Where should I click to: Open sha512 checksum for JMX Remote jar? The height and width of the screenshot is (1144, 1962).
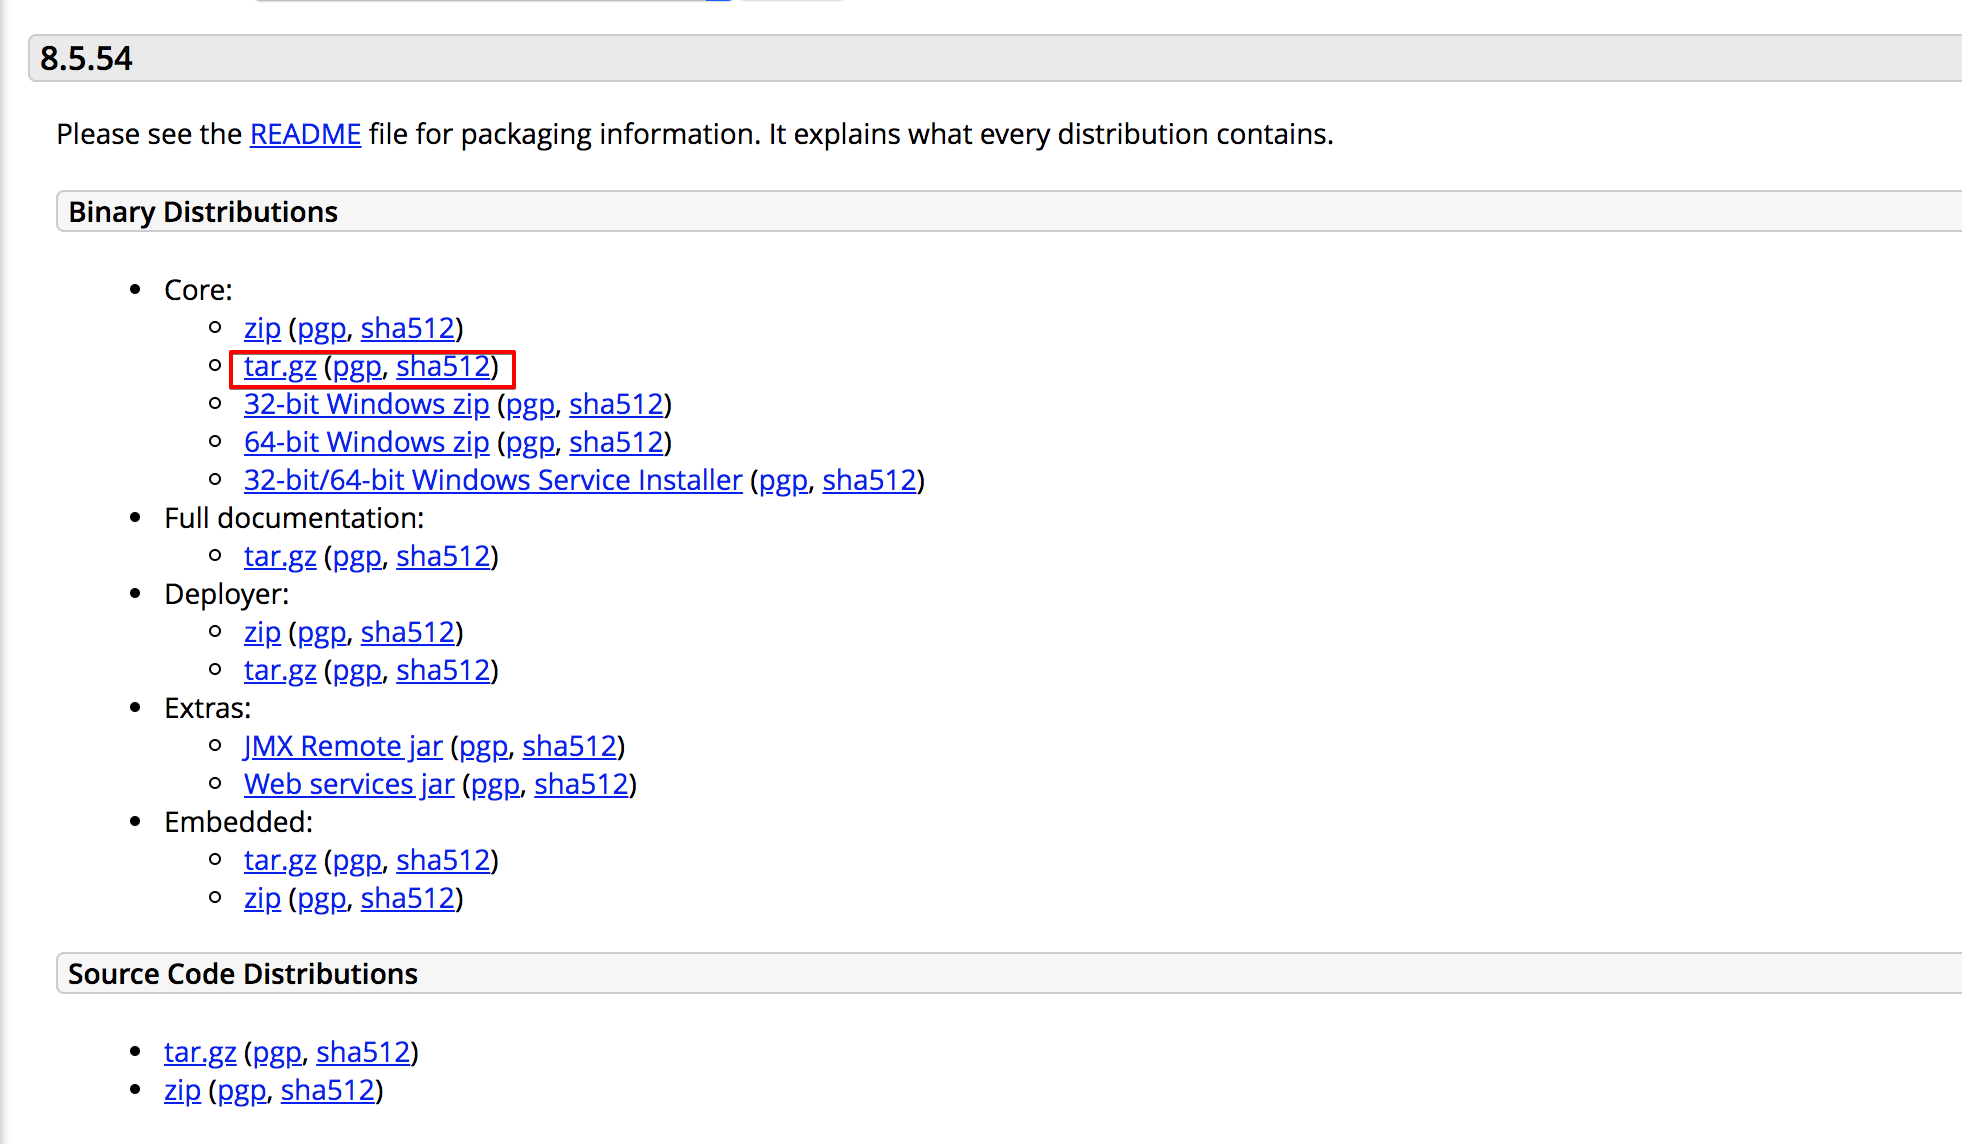click(569, 746)
